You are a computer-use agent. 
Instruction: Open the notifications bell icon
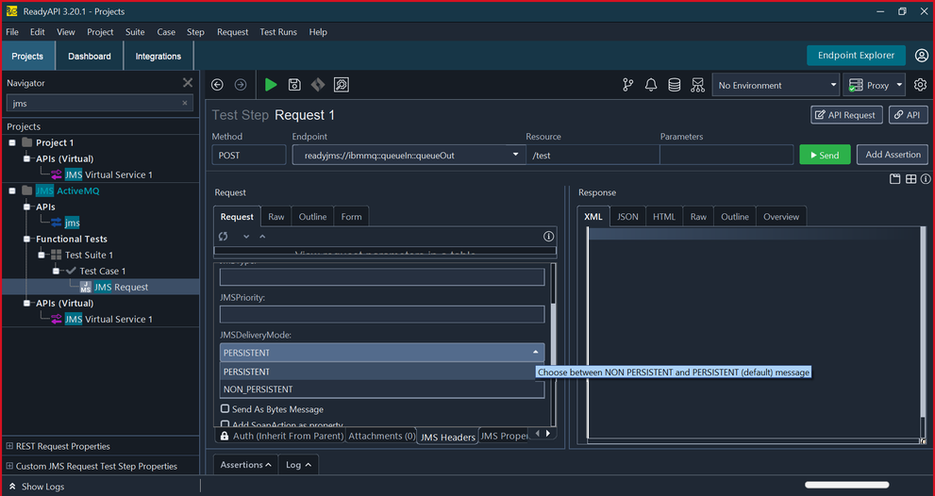tap(651, 85)
